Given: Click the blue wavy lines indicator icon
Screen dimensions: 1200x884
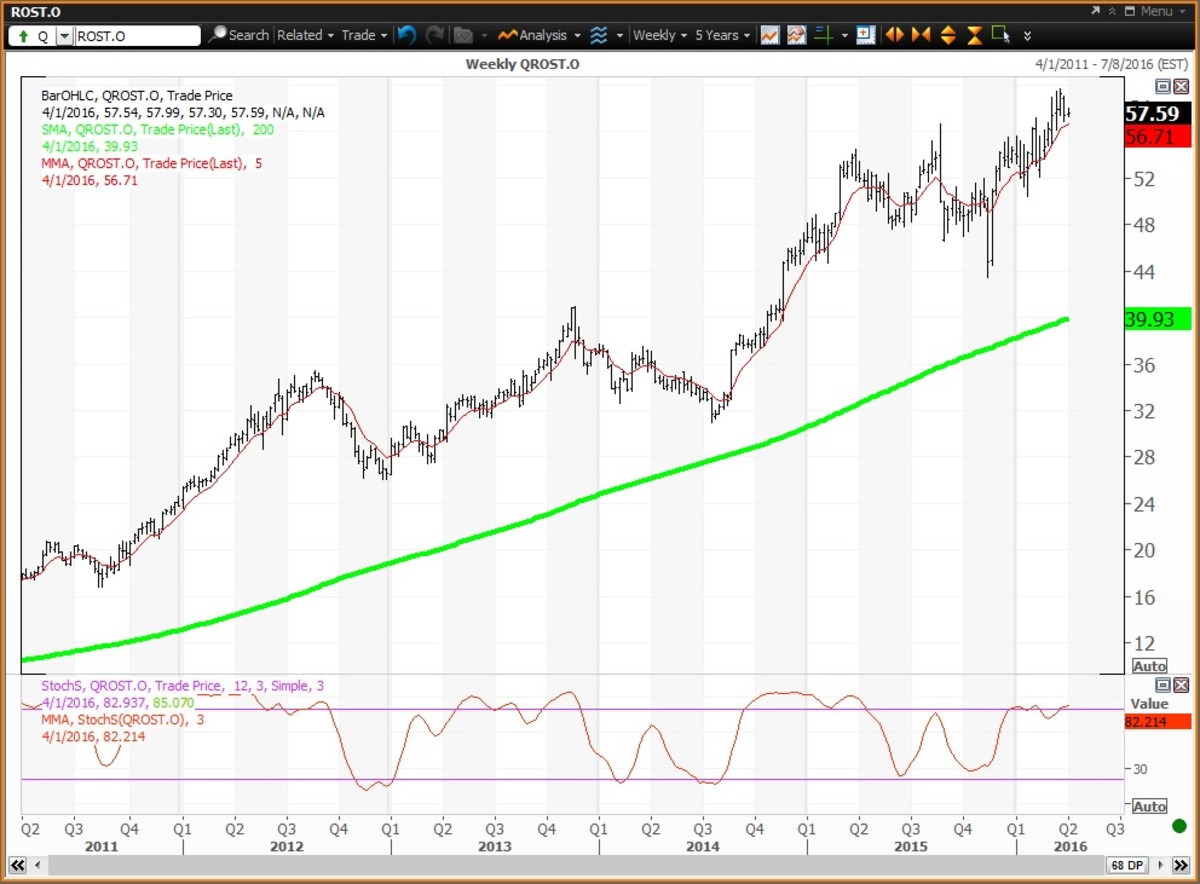Looking at the screenshot, I should click(x=599, y=35).
